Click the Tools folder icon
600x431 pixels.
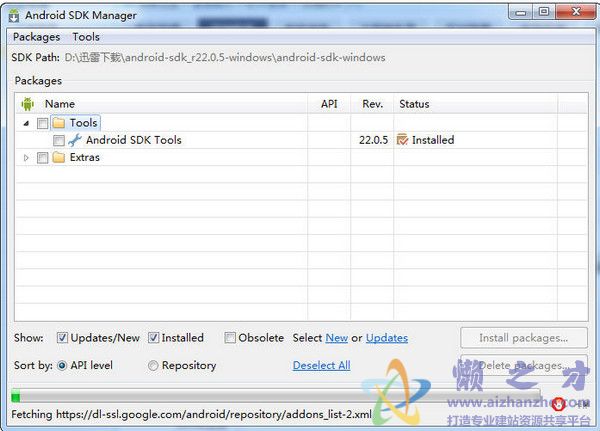point(59,123)
